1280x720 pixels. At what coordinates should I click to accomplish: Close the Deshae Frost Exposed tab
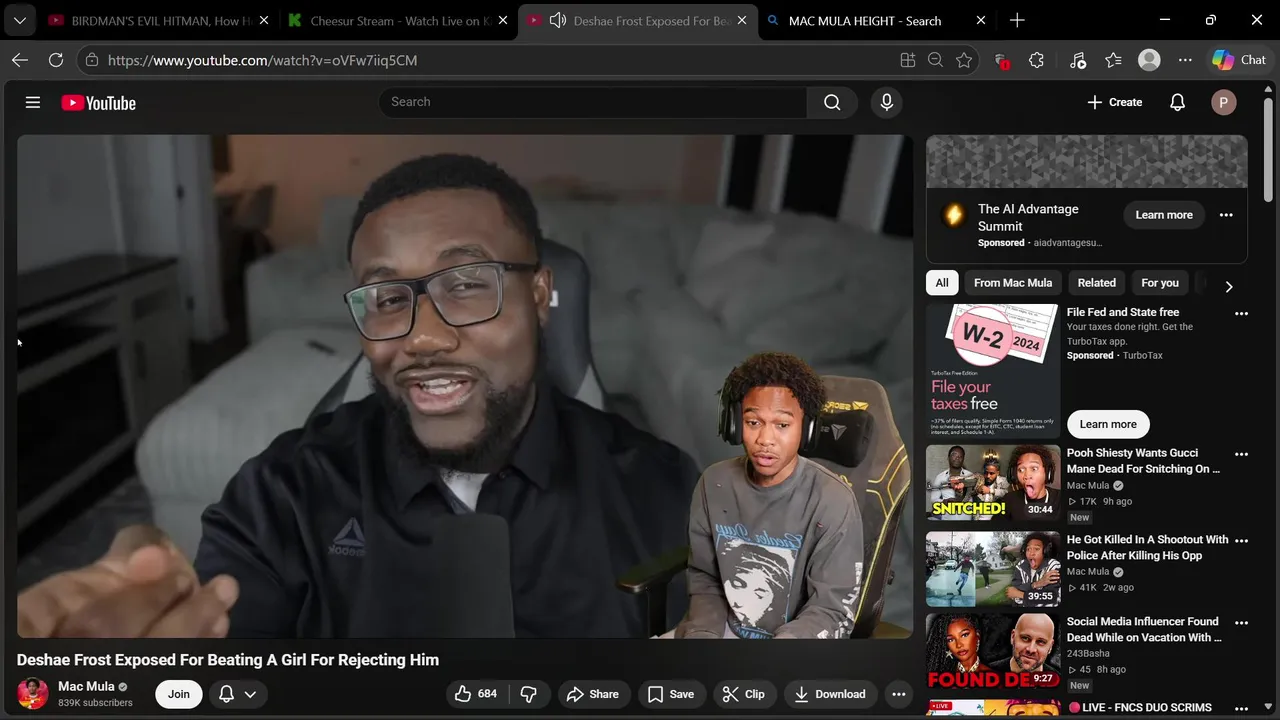(x=742, y=20)
